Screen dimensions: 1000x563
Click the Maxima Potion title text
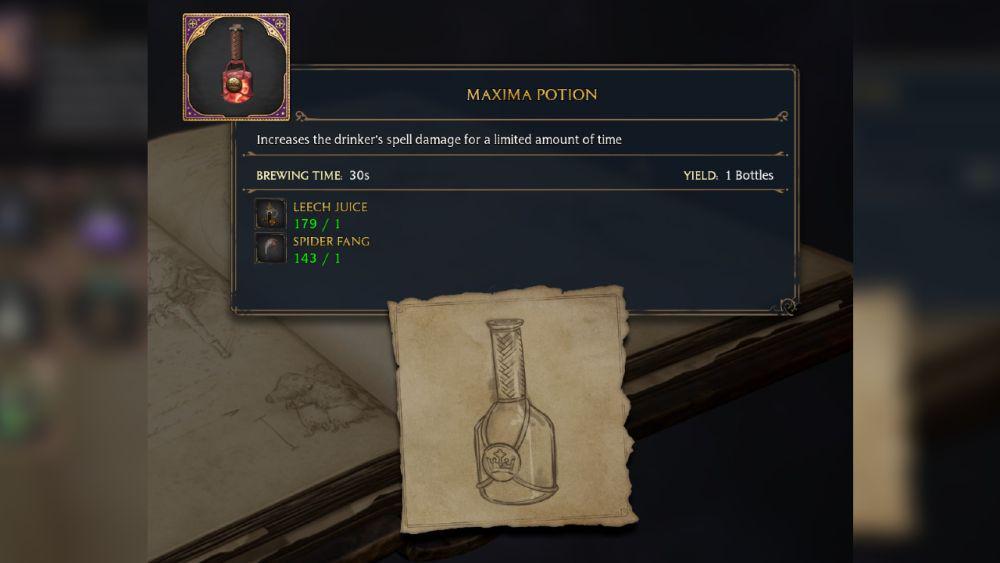[532, 94]
